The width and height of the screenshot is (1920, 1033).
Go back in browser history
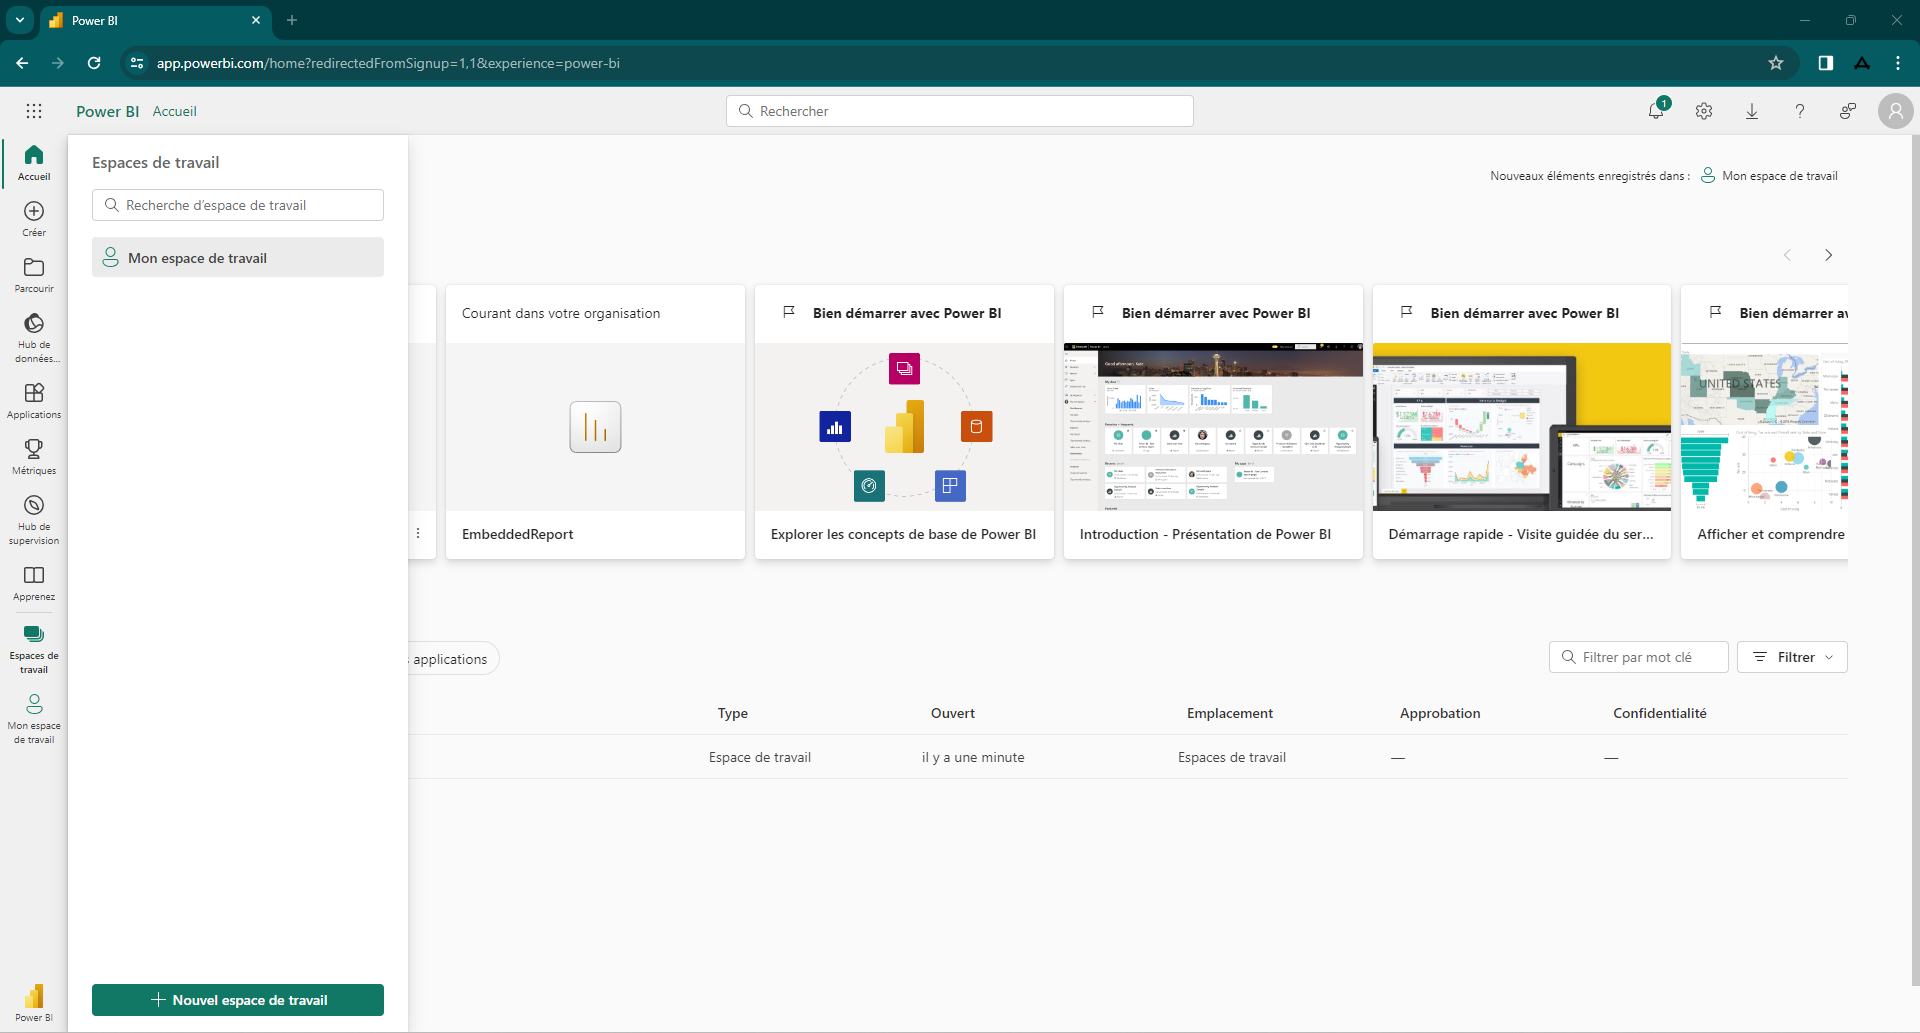click(22, 63)
